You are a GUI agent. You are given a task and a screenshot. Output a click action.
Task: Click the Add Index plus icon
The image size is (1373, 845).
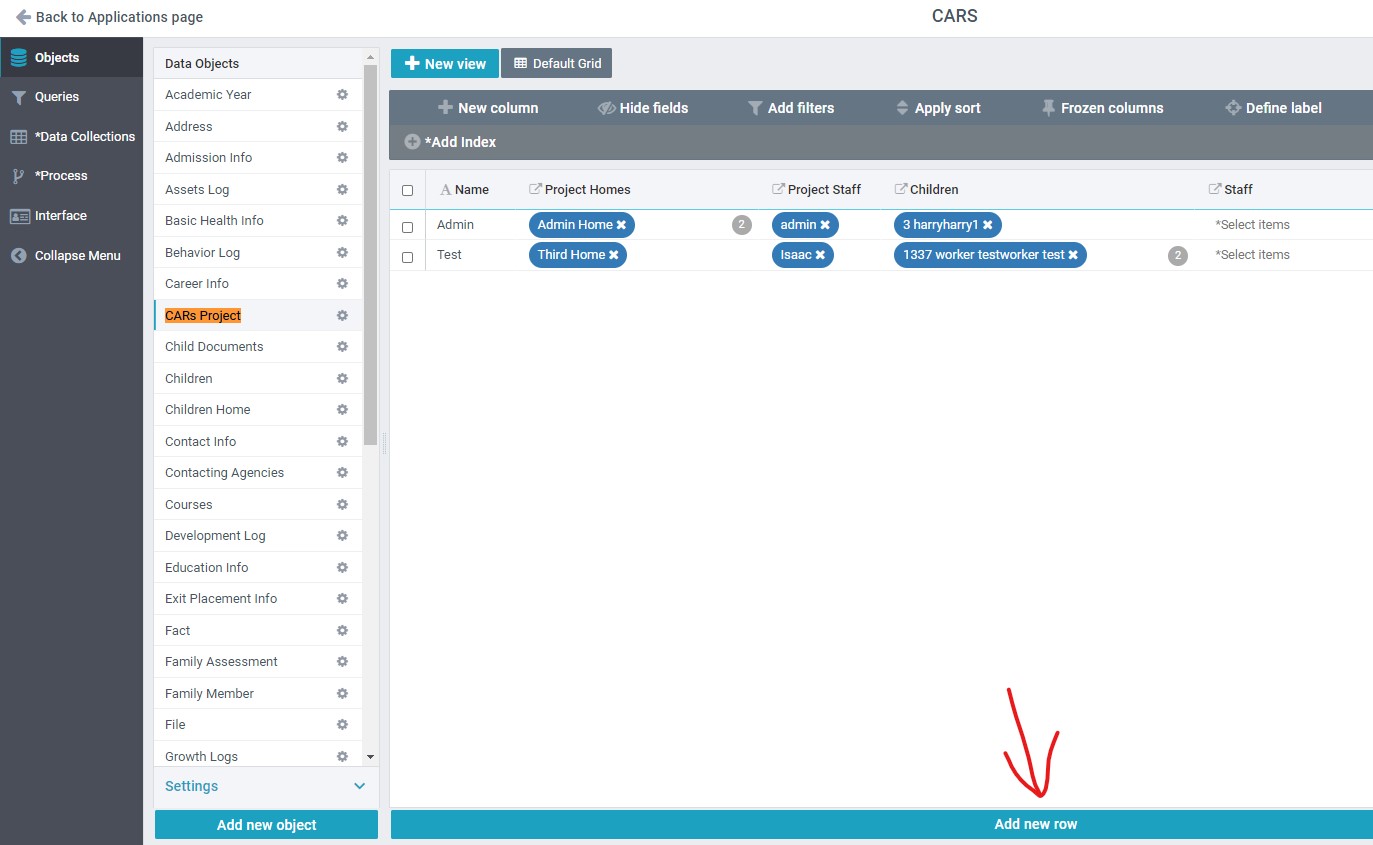tap(412, 142)
